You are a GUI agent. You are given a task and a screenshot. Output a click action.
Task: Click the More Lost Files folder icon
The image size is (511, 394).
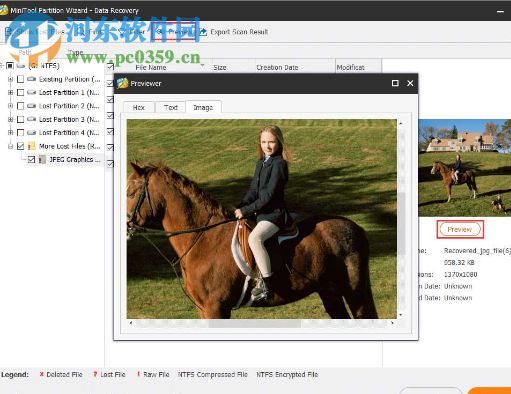point(32,146)
